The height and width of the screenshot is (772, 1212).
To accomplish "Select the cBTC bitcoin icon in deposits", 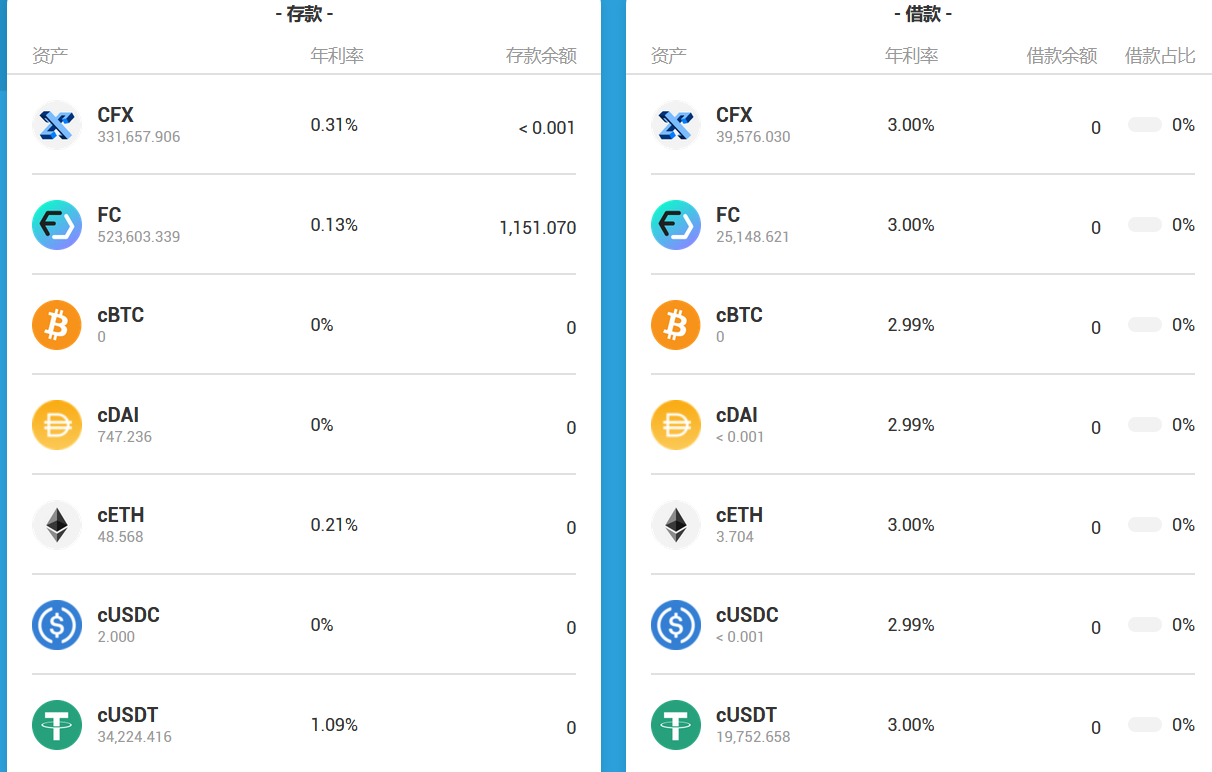I will (57, 325).
